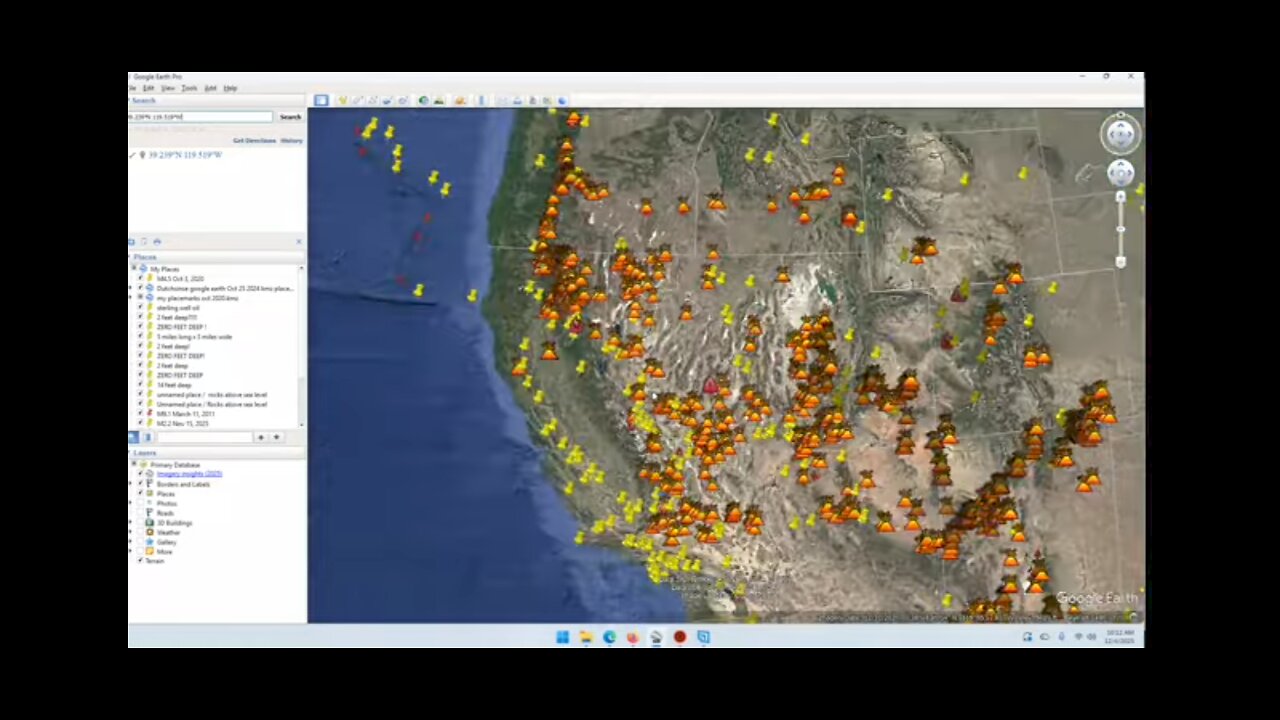Image resolution: width=1280 pixels, height=720 pixels.
Task: Enable the 3D Buildings layer checkbox
Action: 140,523
